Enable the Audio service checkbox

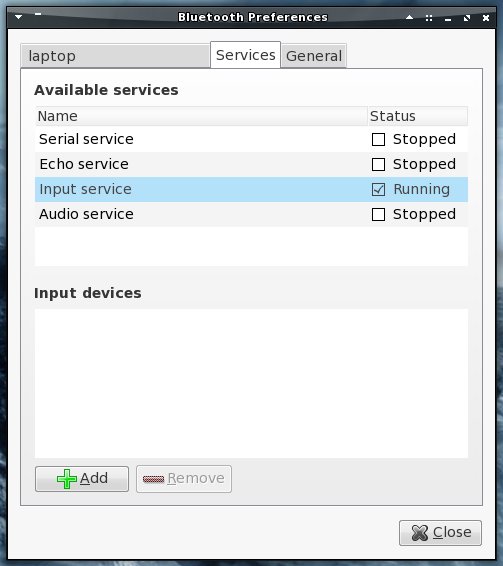(378, 214)
